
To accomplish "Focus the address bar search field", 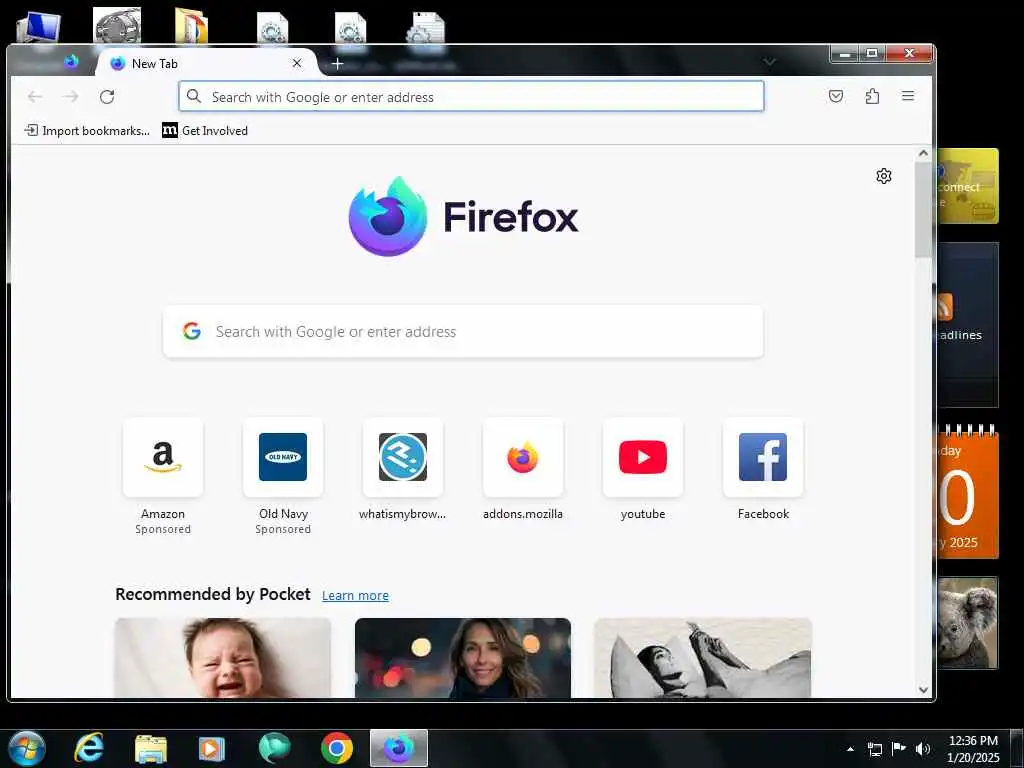I will [471, 97].
